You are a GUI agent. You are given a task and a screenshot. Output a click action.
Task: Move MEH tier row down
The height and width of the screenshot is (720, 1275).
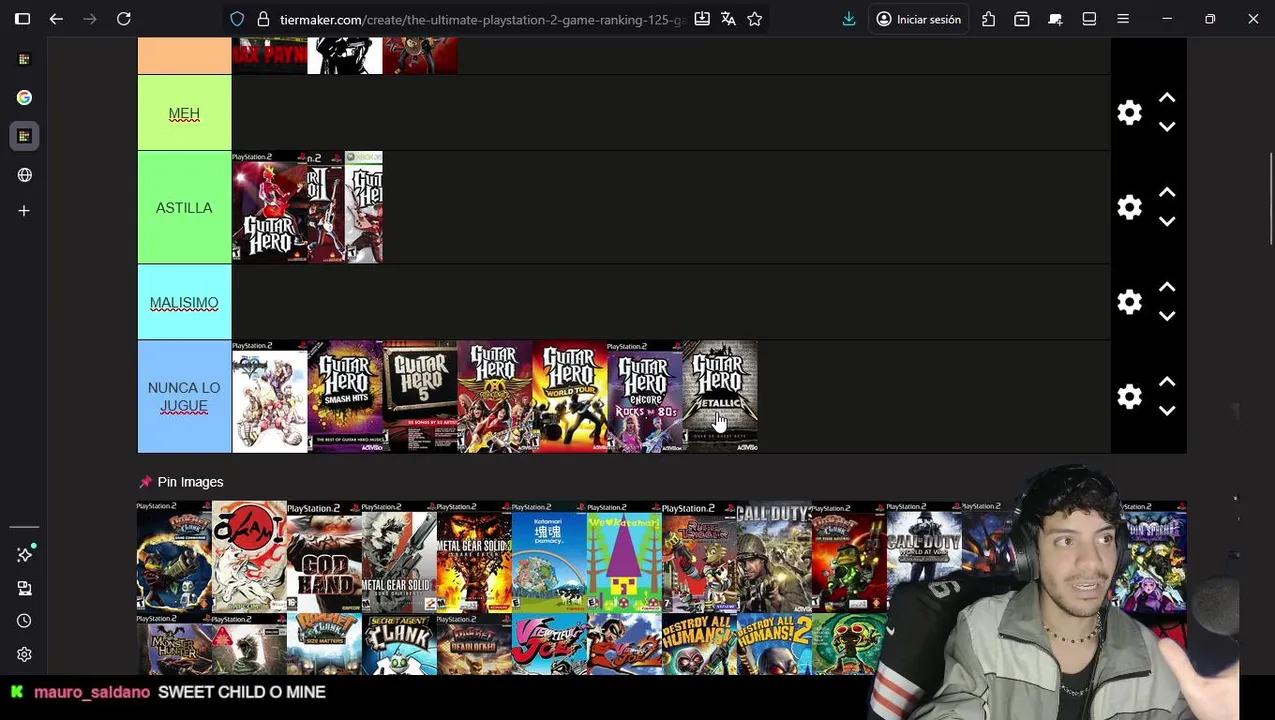click(x=1167, y=127)
